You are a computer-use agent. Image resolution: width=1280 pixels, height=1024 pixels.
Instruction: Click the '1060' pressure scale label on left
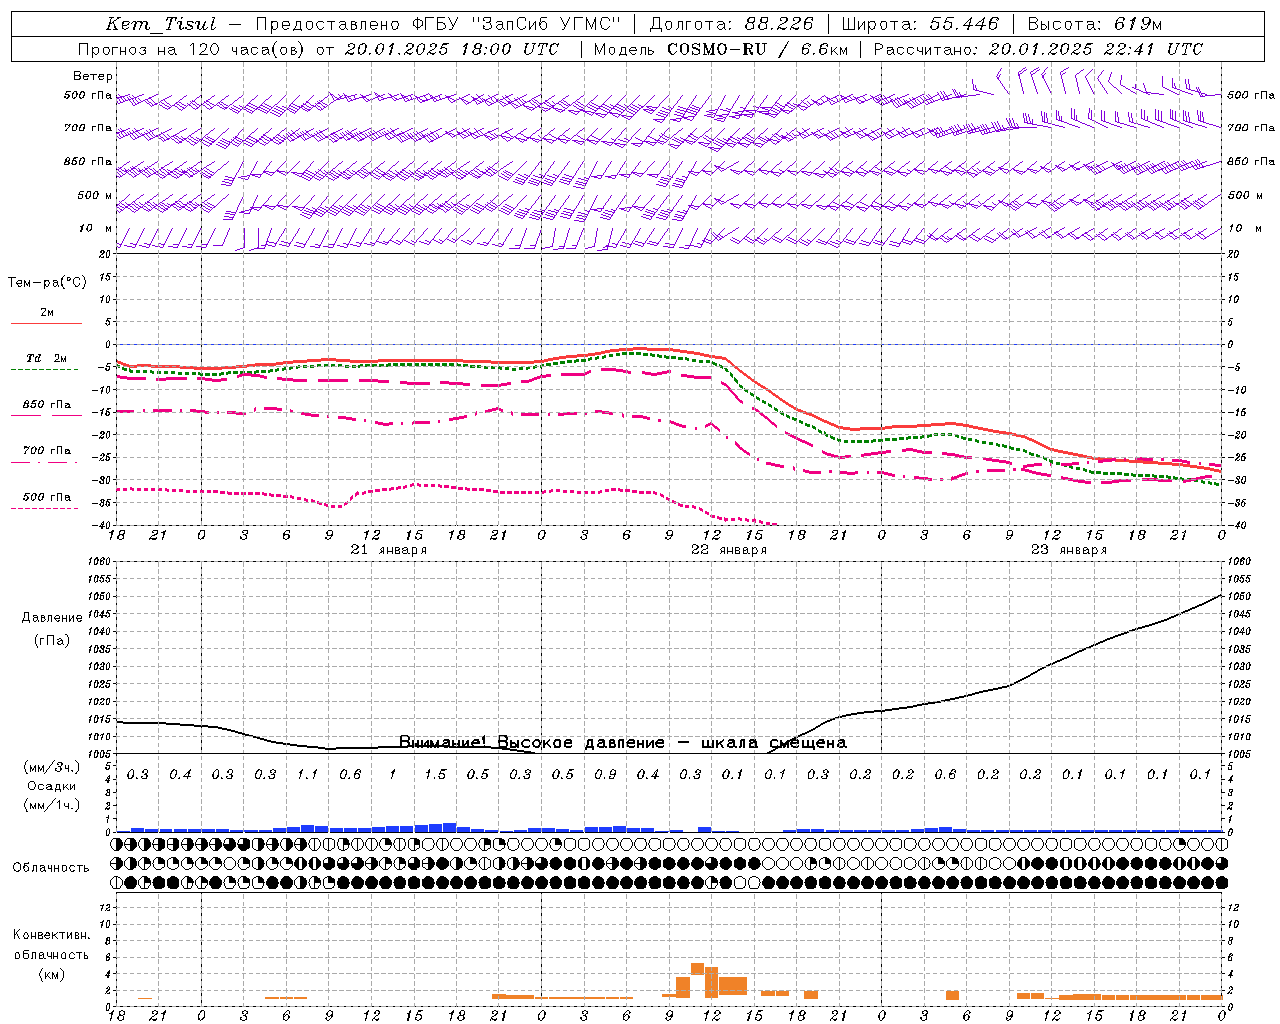[100, 562]
